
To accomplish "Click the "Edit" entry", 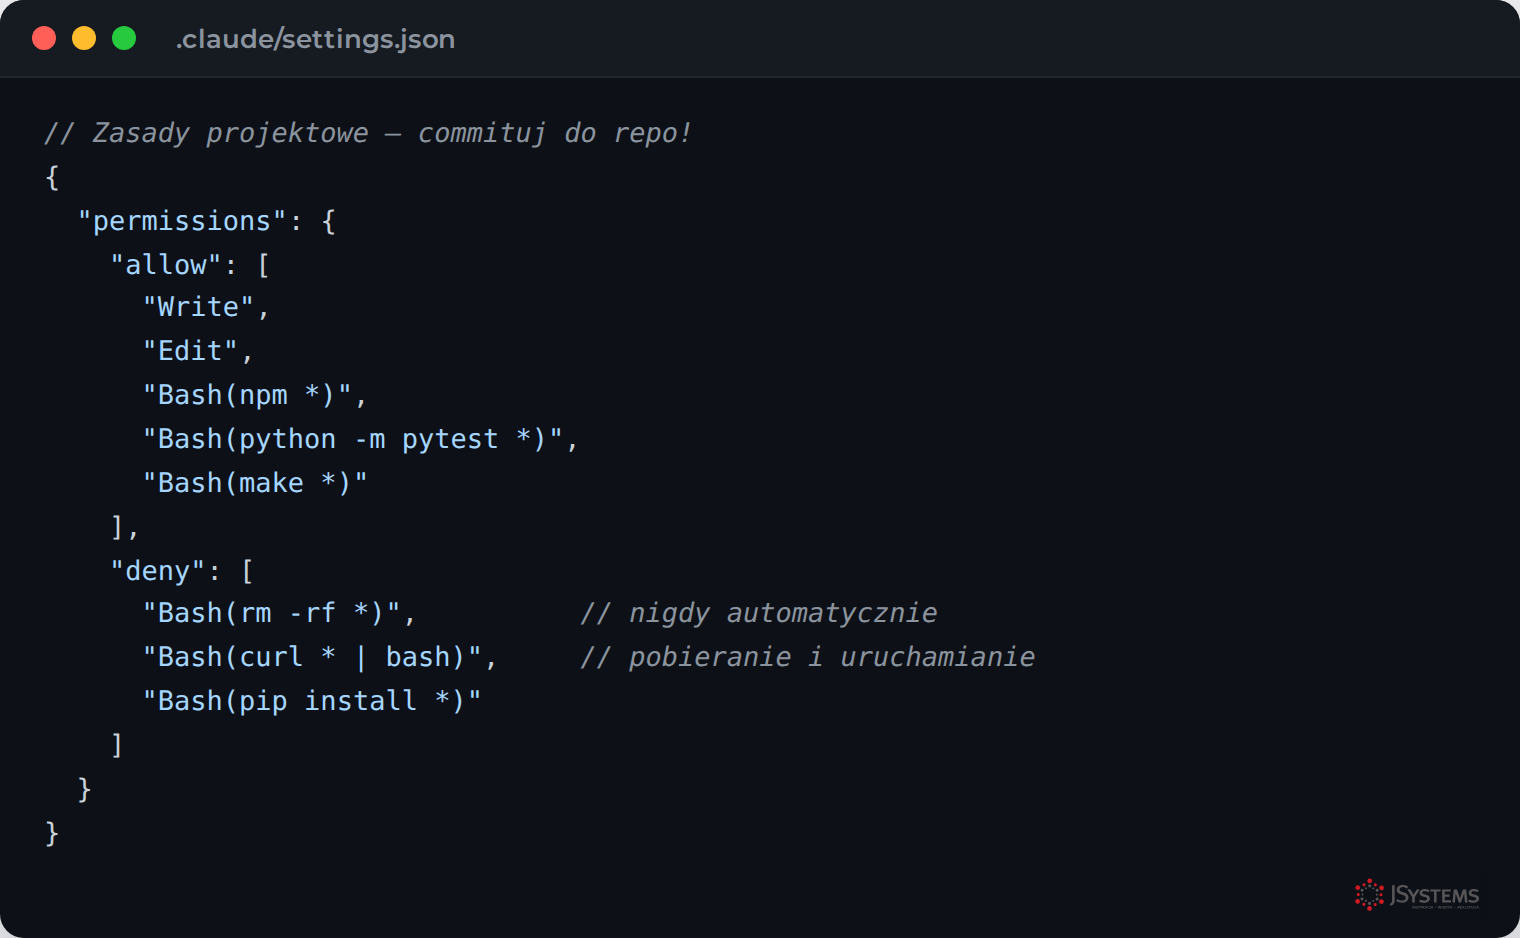I will 190,351.
